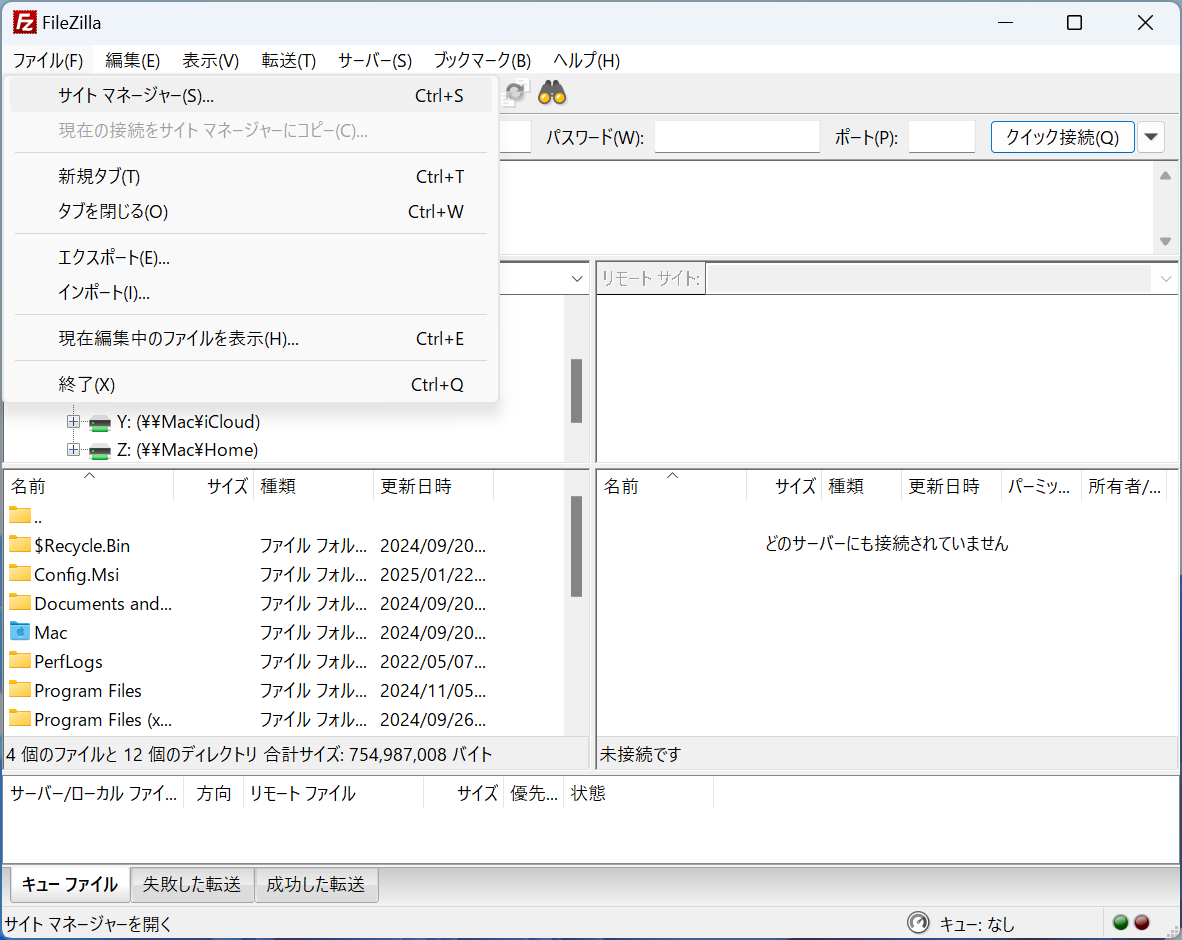Click the 2022/05/07 date of PerfLogs
This screenshot has height=940, width=1182.
[x=433, y=661]
